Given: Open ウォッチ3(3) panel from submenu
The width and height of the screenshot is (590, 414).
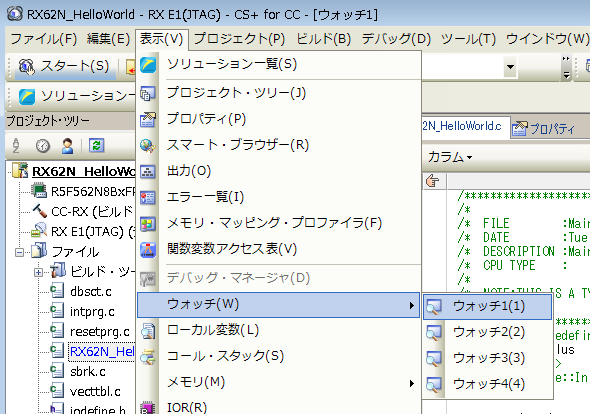Looking at the screenshot, I should [488, 358].
